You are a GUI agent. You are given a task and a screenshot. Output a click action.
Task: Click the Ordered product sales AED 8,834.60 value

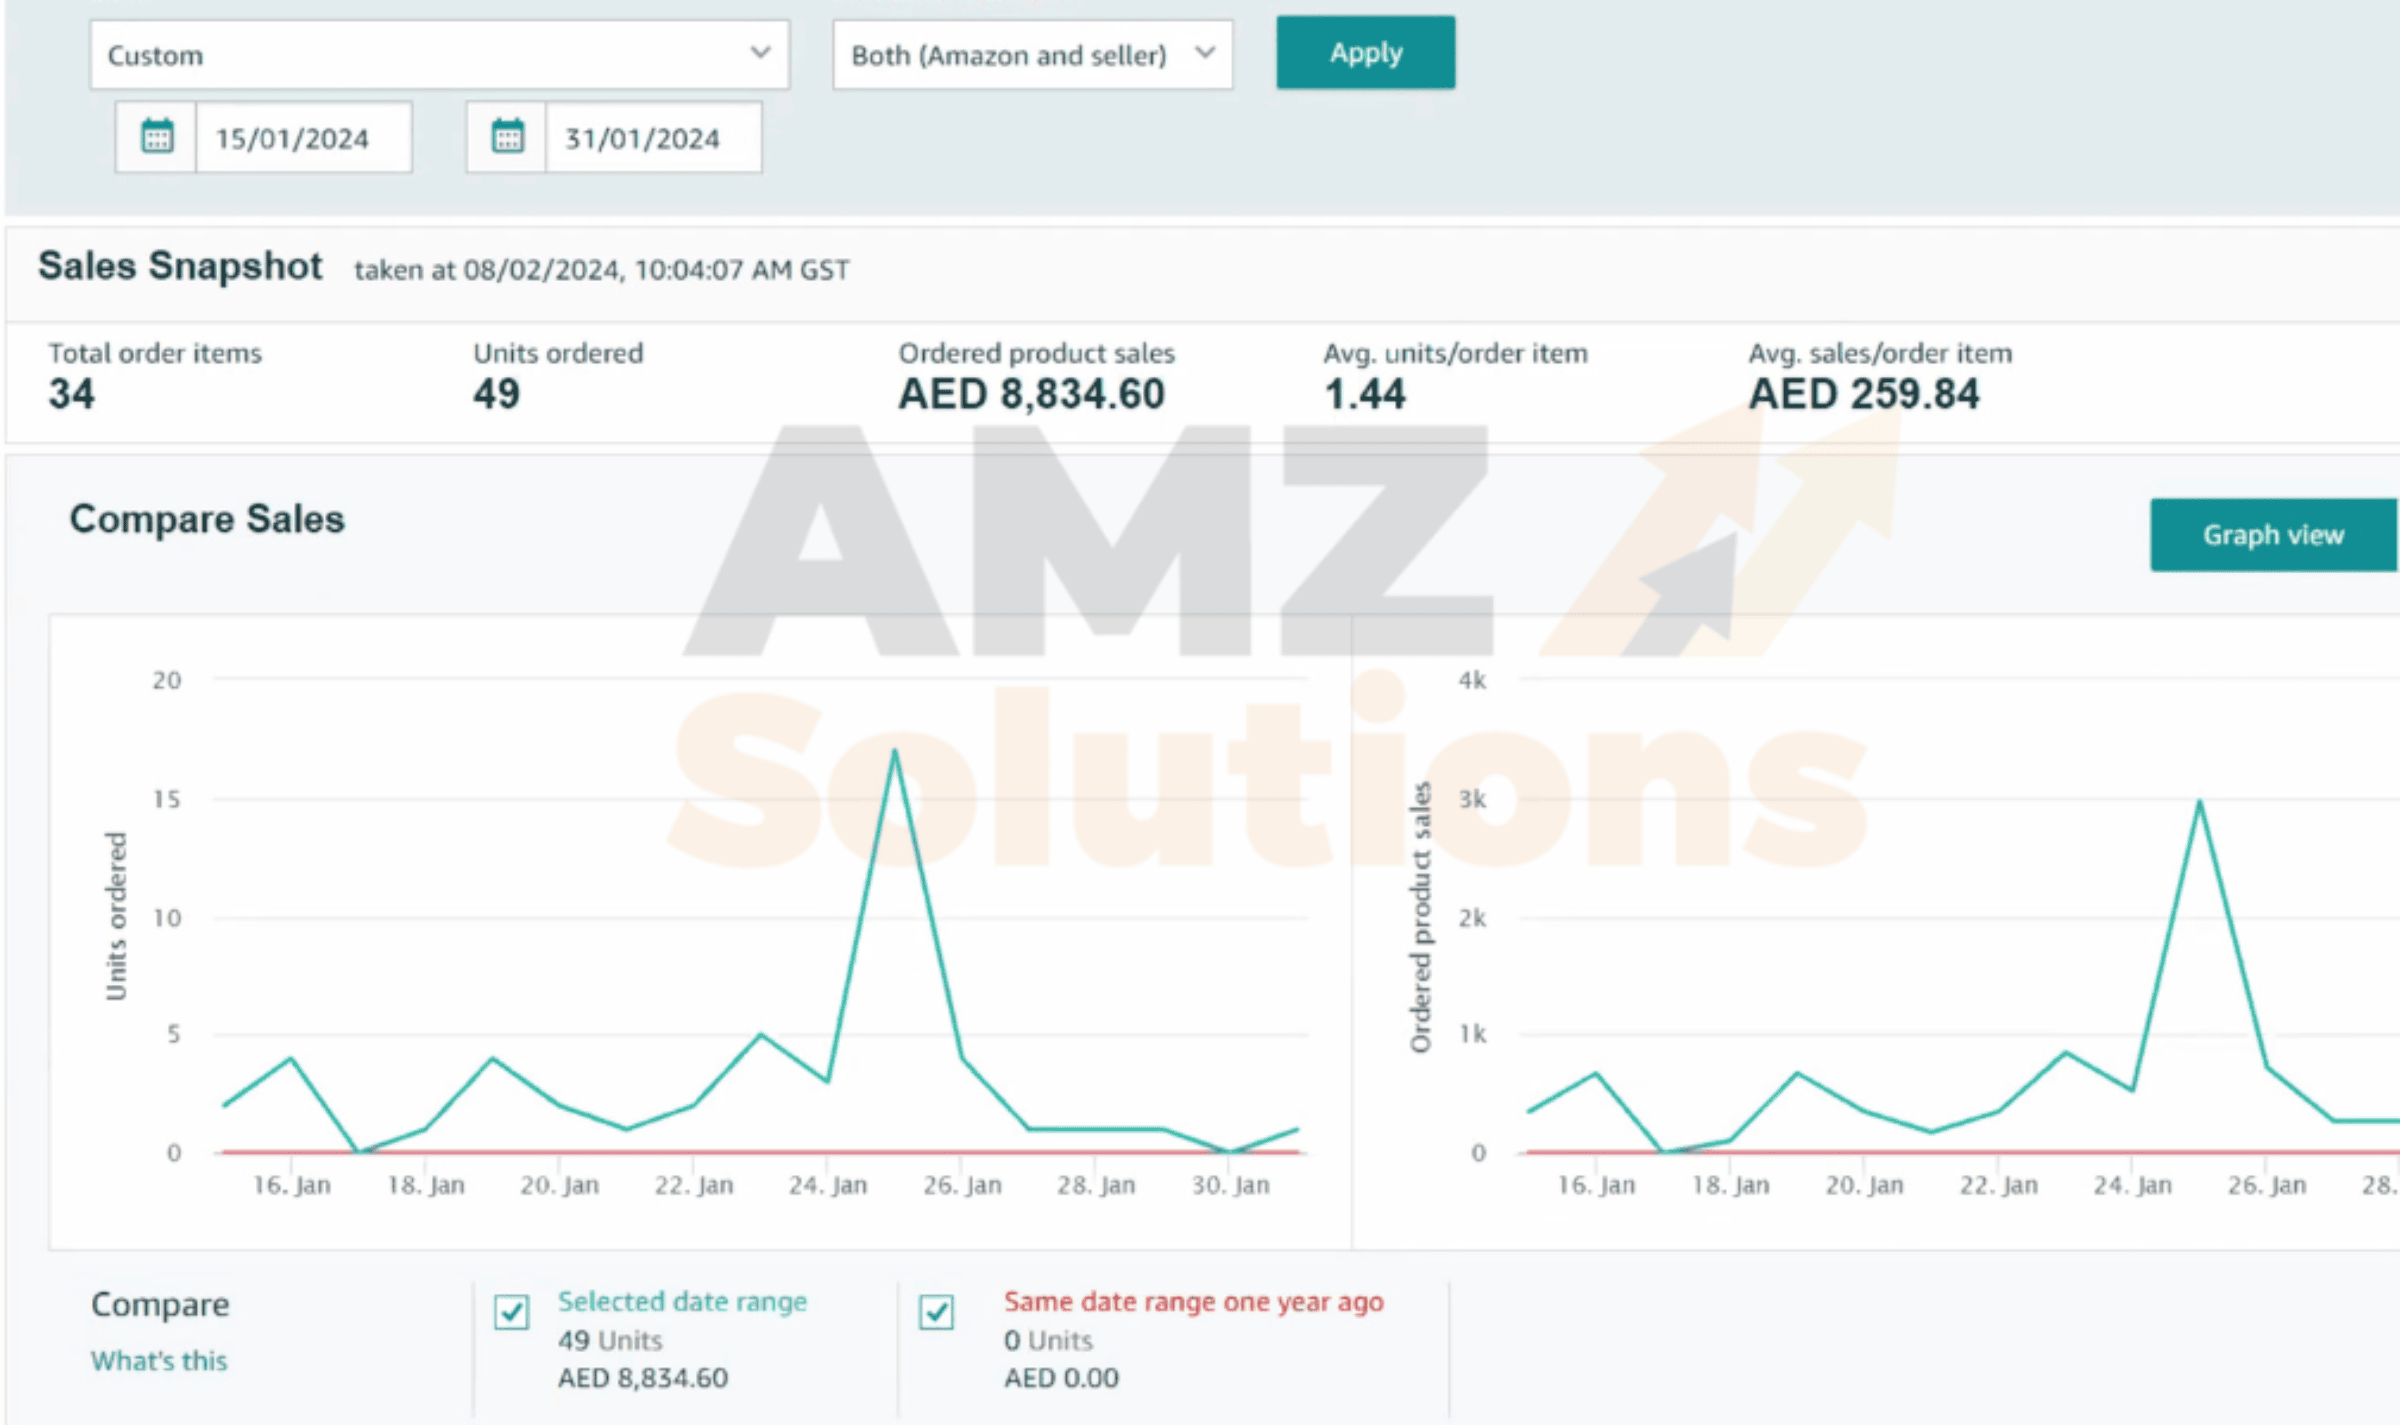pyautogui.click(x=1031, y=394)
